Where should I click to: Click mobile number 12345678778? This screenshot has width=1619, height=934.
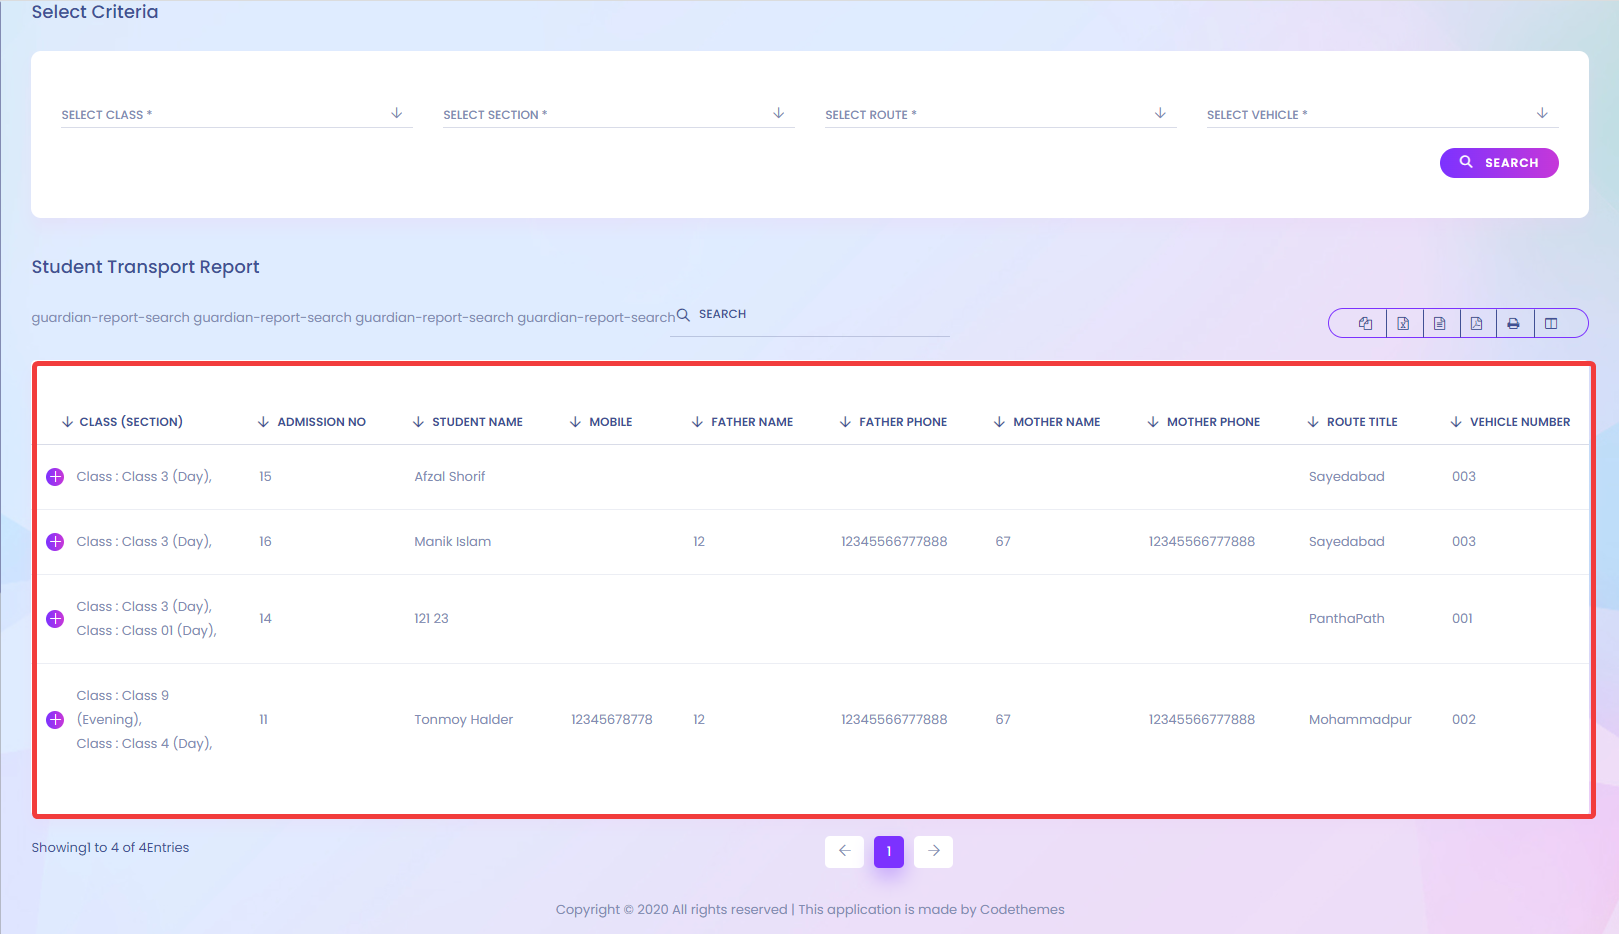click(612, 720)
